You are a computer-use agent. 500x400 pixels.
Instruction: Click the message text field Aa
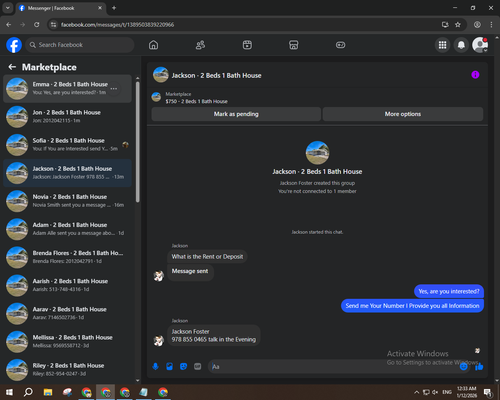tap(333, 367)
